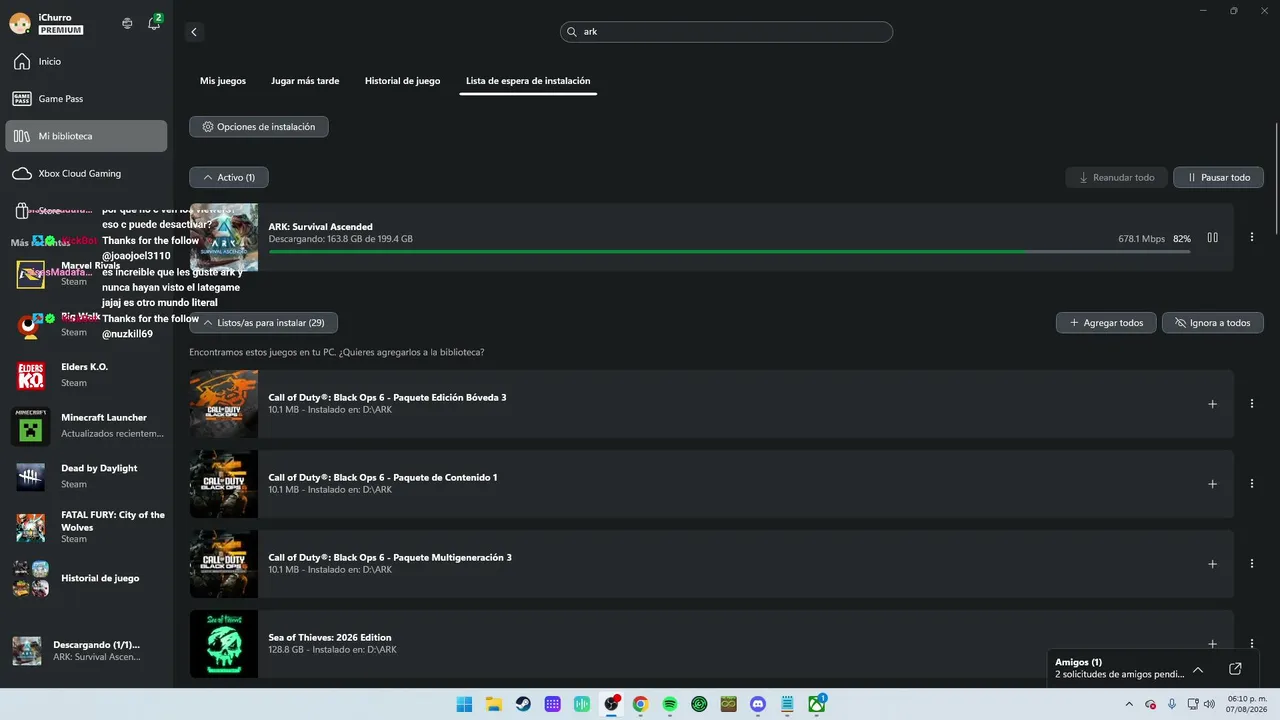The image size is (1280, 720).
Task: Open Game Pass in the sidebar
Action: 86,99
